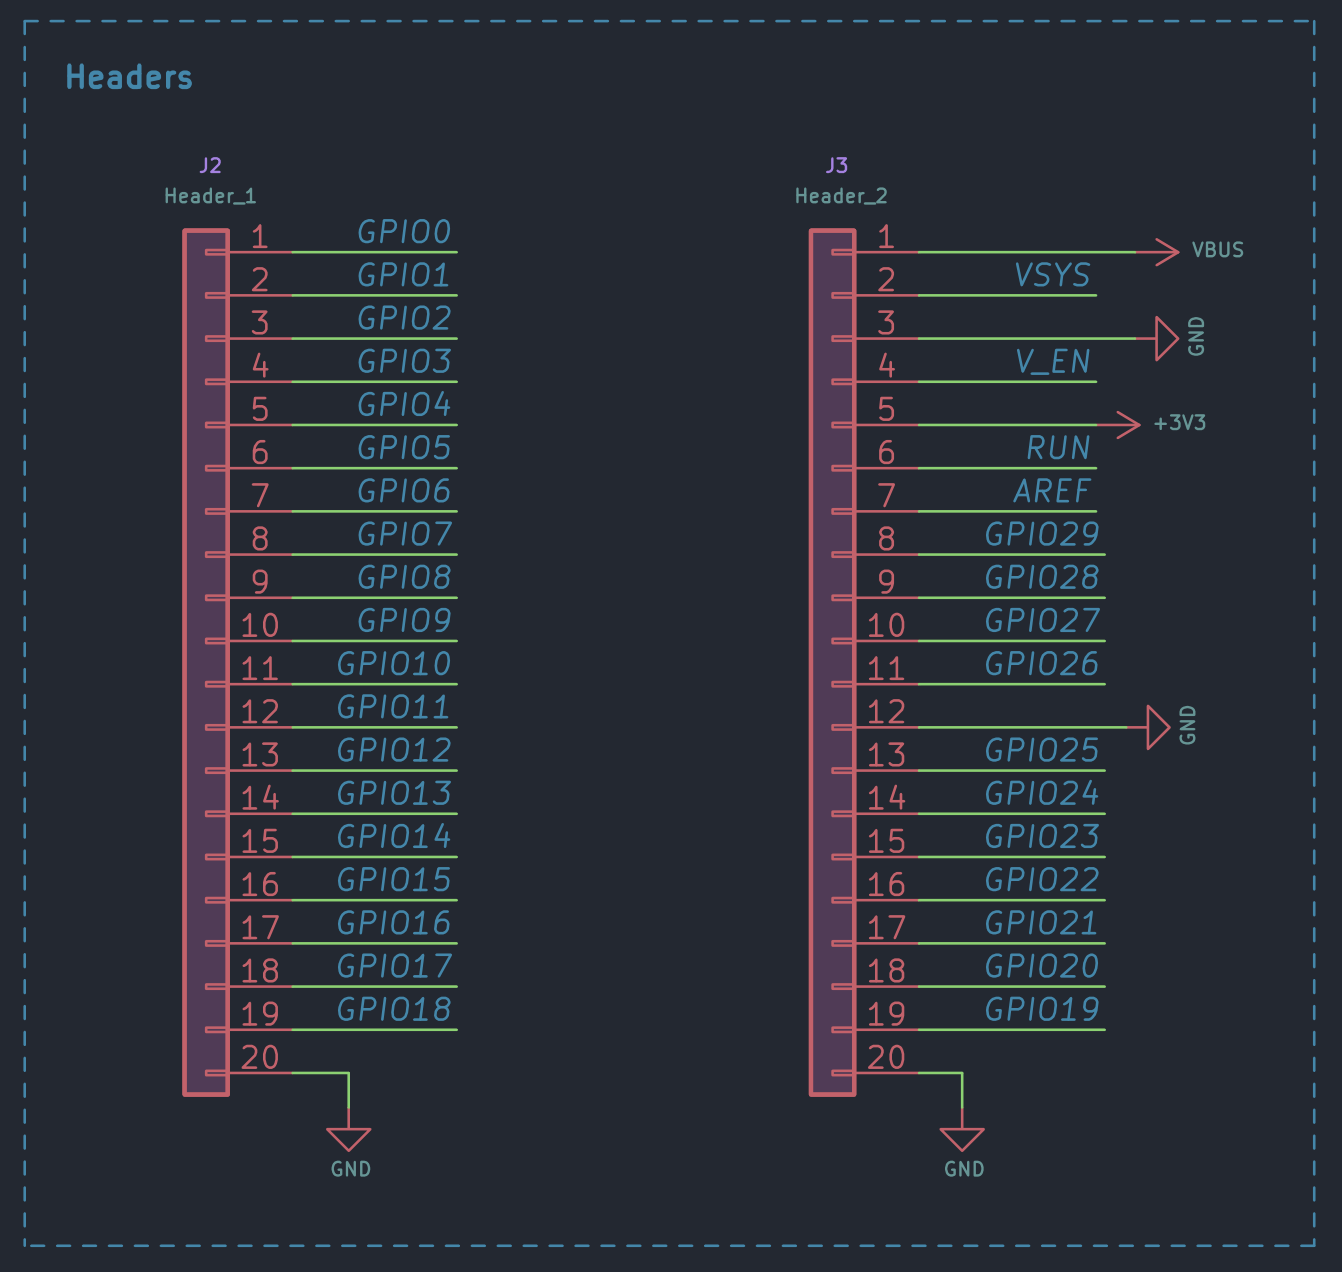Screen dimensions: 1342x1272
Task: Select the GPIO17 net label
Action: (394, 966)
